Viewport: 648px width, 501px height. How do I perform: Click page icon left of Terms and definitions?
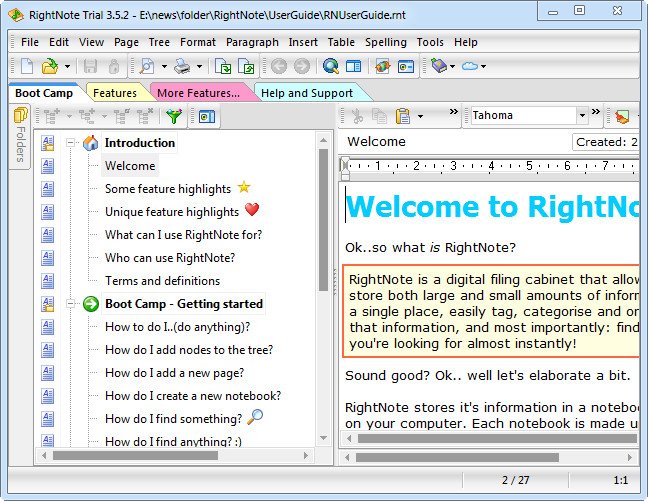[x=48, y=281]
